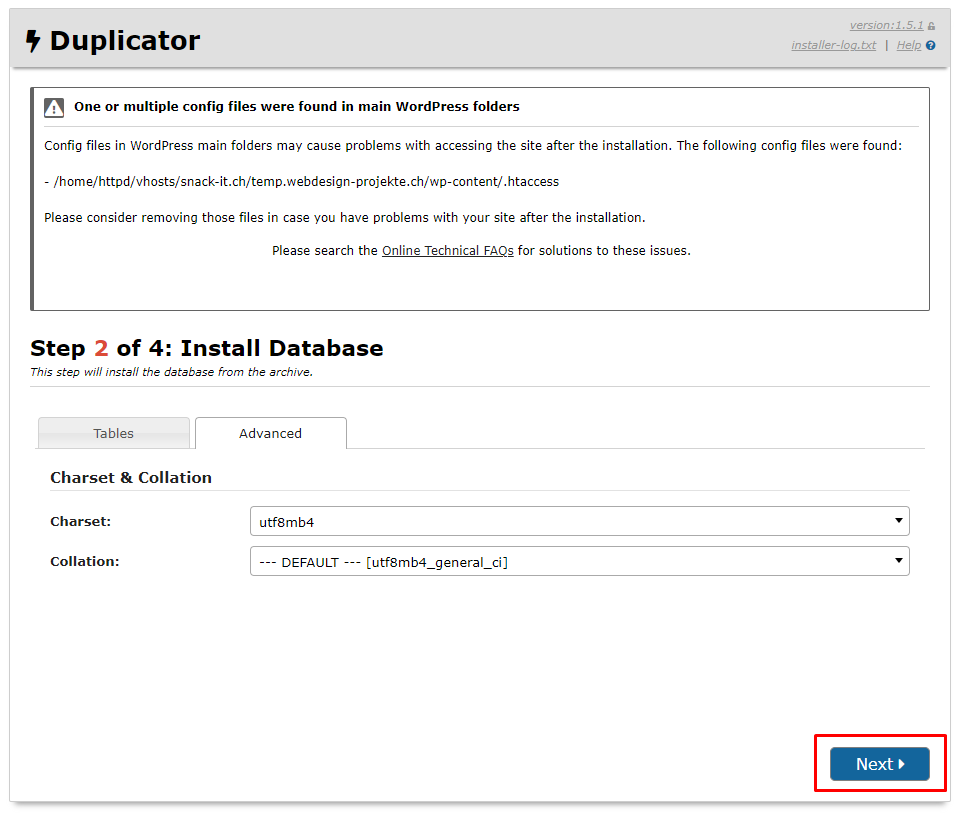Click the 'Collation:' field label
This screenshot has height=817, width=968.
[85, 561]
